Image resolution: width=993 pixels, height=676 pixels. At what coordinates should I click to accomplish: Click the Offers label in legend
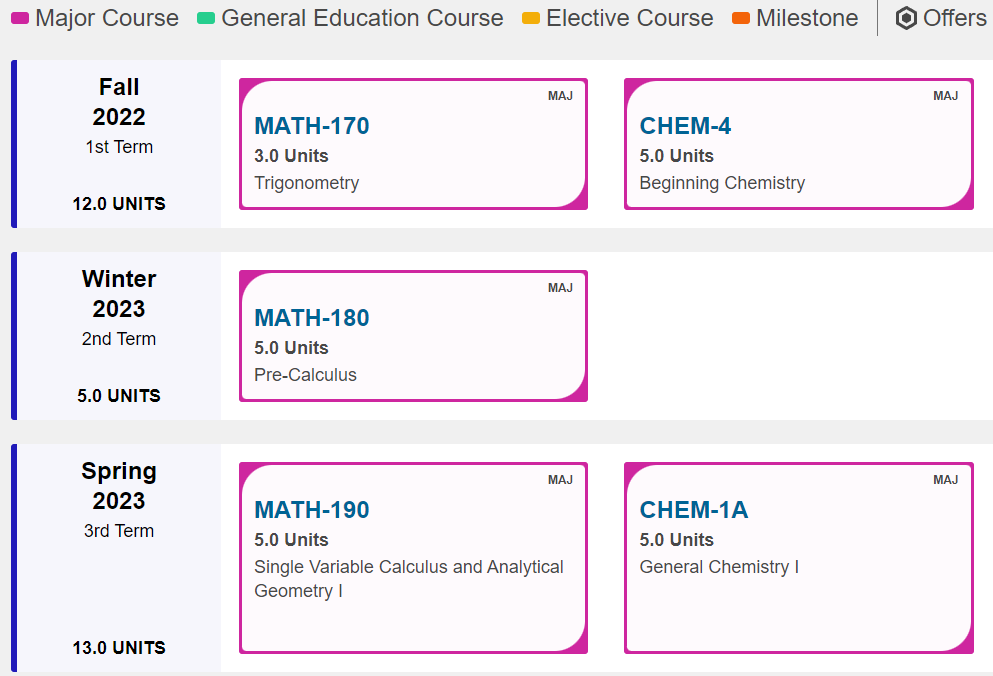pyautogui.click(x=954, y=18)
